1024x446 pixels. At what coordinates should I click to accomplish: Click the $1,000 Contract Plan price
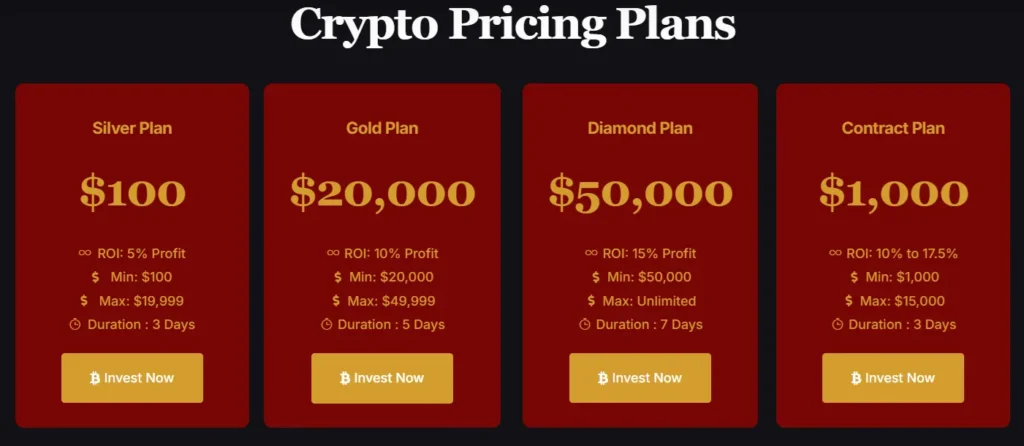coord(893,193)
